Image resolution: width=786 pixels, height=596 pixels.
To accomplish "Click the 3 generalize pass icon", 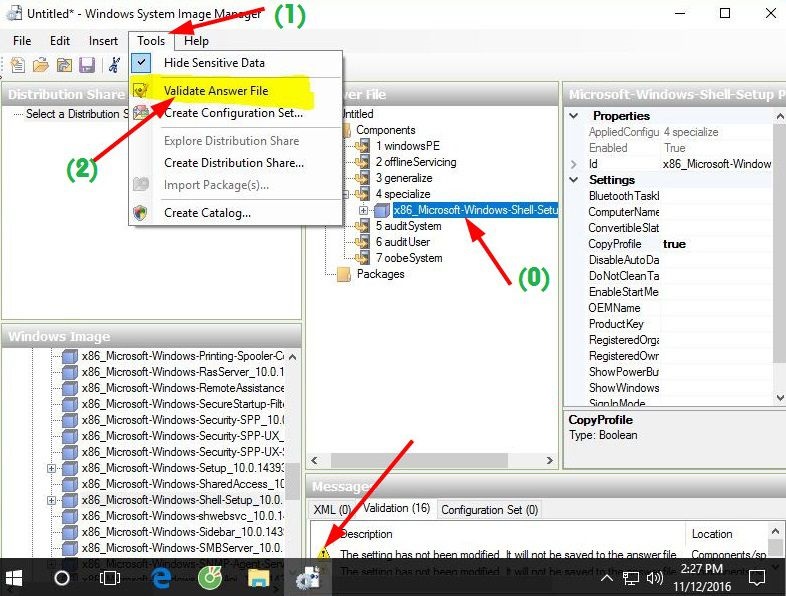I will [x=362, y=178].
